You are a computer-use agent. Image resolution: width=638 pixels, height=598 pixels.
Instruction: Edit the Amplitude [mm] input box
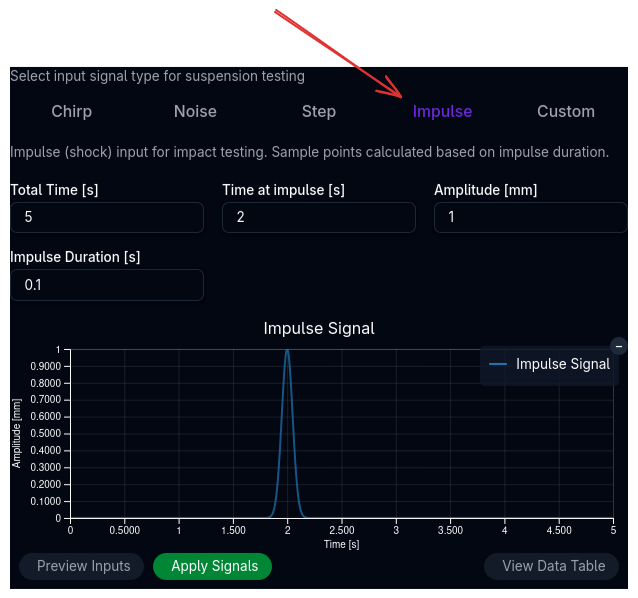click(530, 217)
